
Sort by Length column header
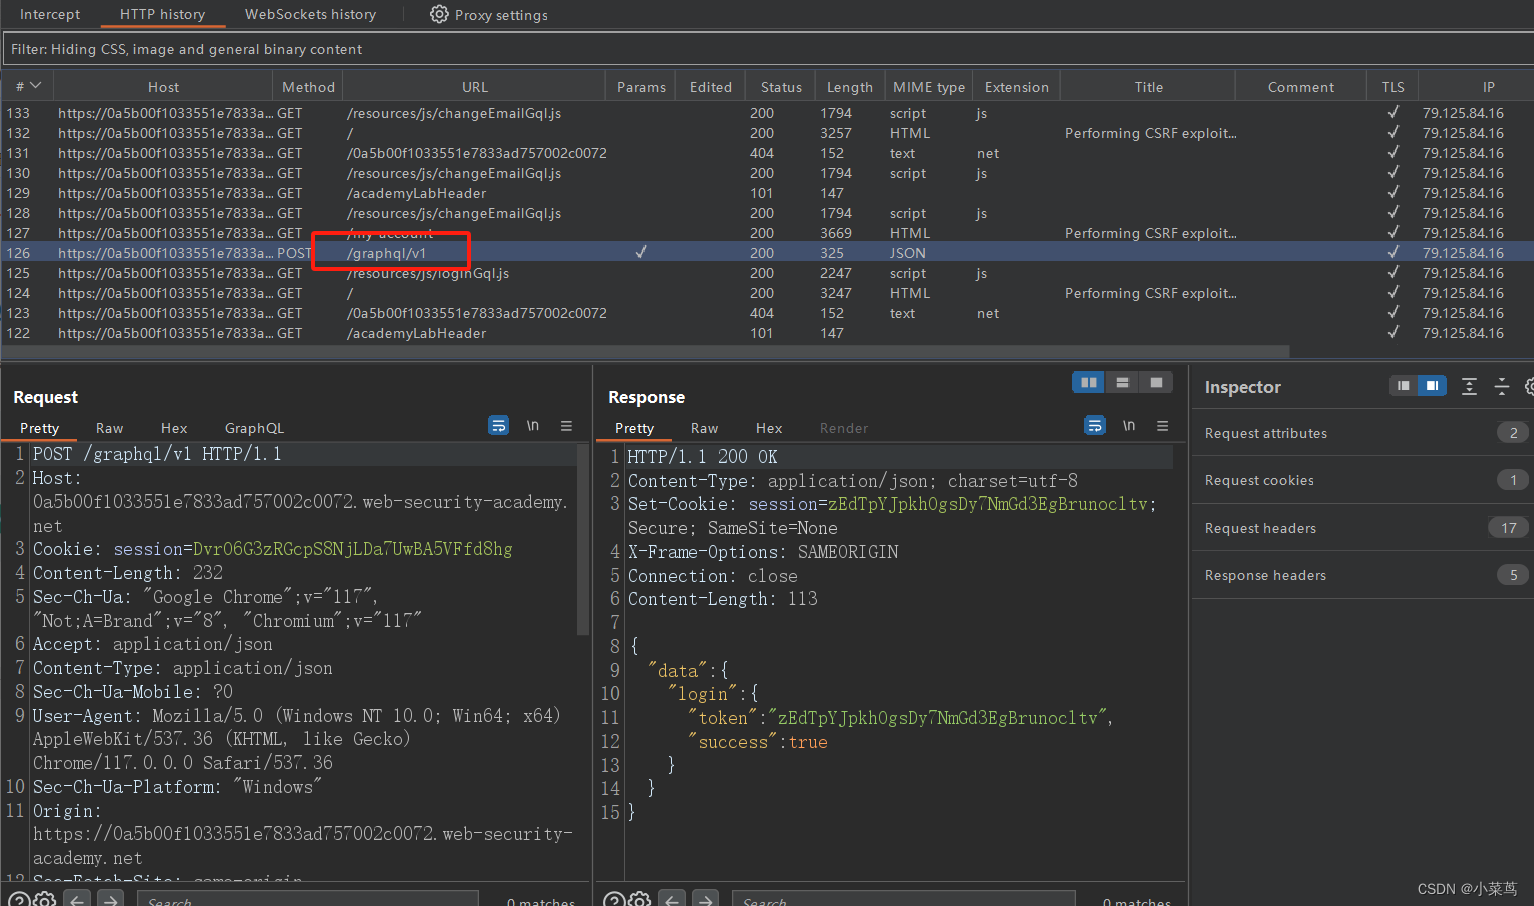(x=850, y=87)
